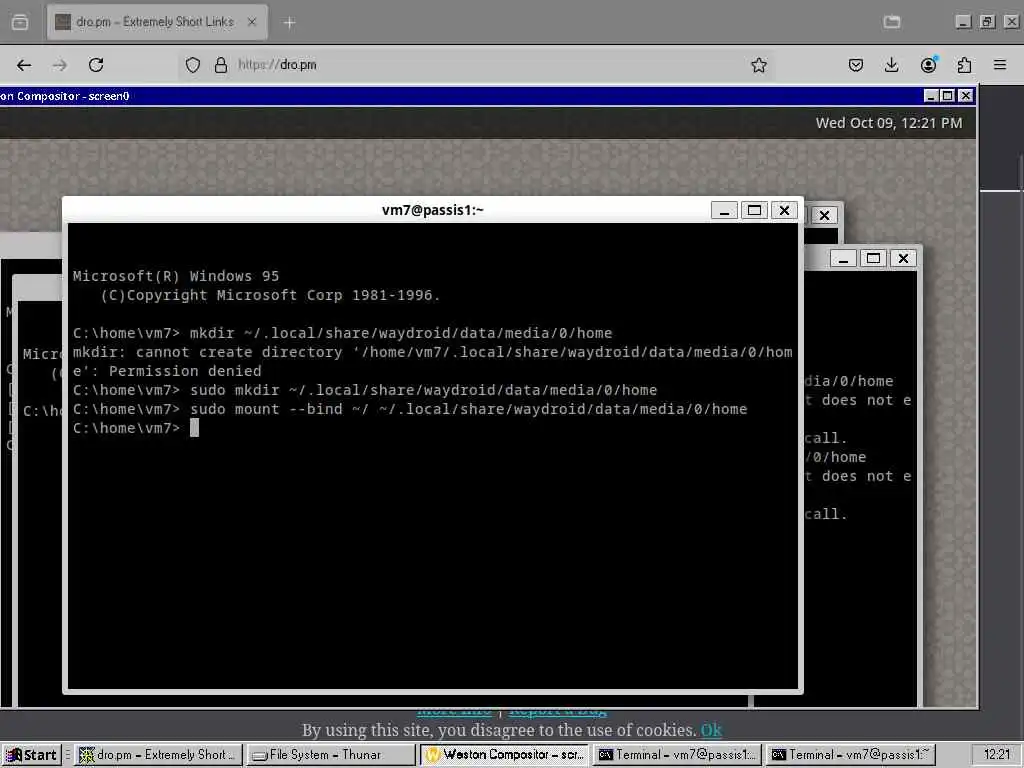This screenshot has width=1024, height=768.
Task: Go back with the browser back arrow
Action: (24, 65)
